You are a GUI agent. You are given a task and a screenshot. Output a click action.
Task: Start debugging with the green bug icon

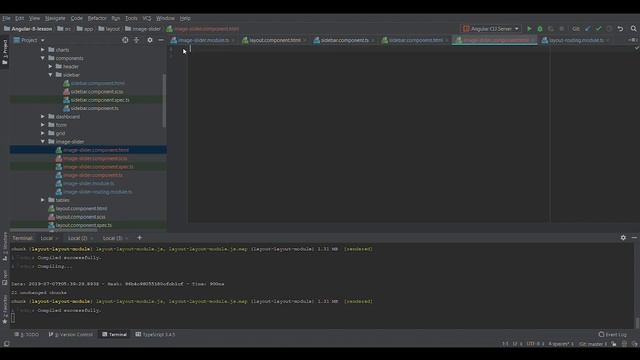(540, 29)
